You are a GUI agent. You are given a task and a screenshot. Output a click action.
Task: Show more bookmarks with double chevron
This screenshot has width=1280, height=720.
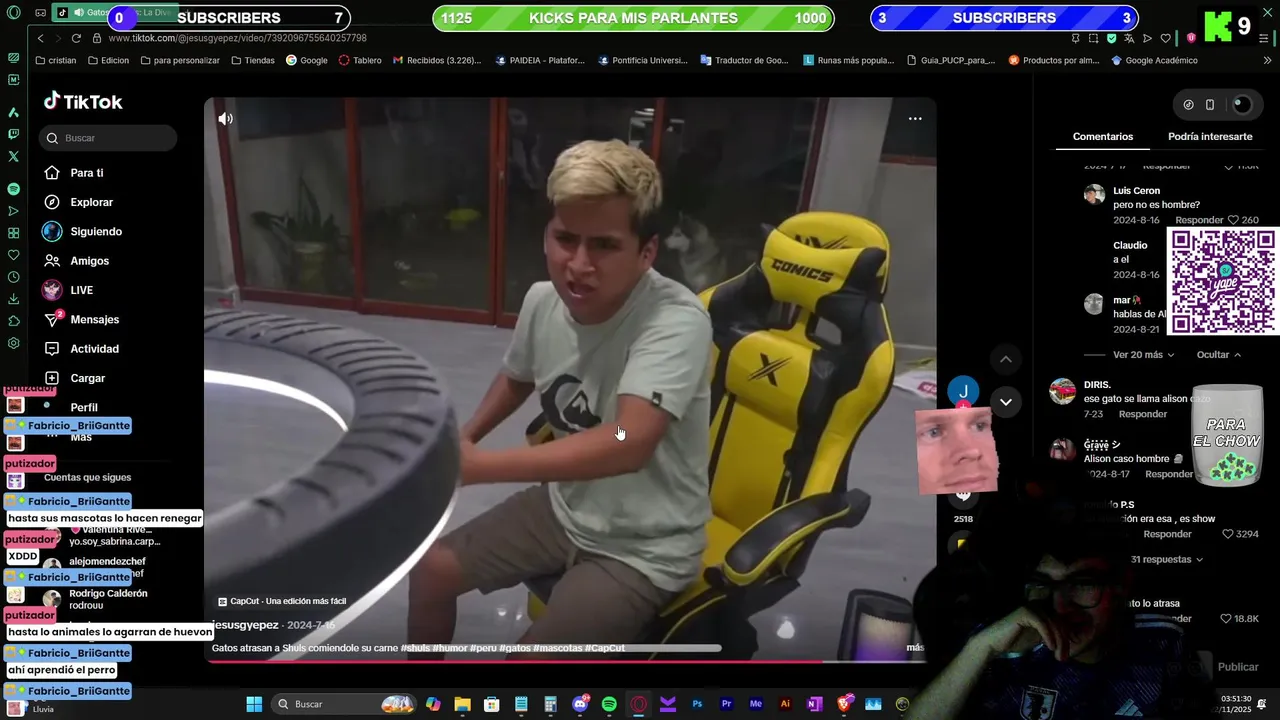pyautogui.click(x=1268, y=60)
